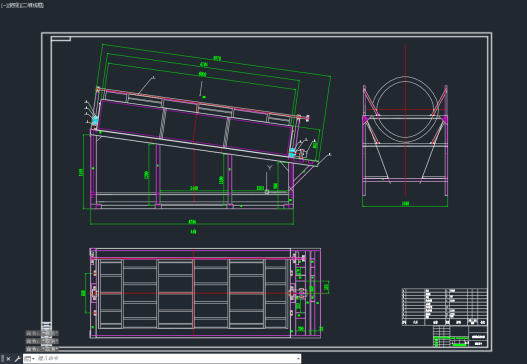
Task: Open the [-] viewport controls menu
Action: pos(3,5)
